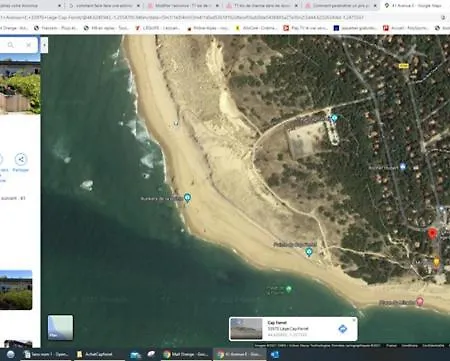Switch map layer using Plan thumbnail
This screenshot has height=361, width=450.
(x=60, y=327)
